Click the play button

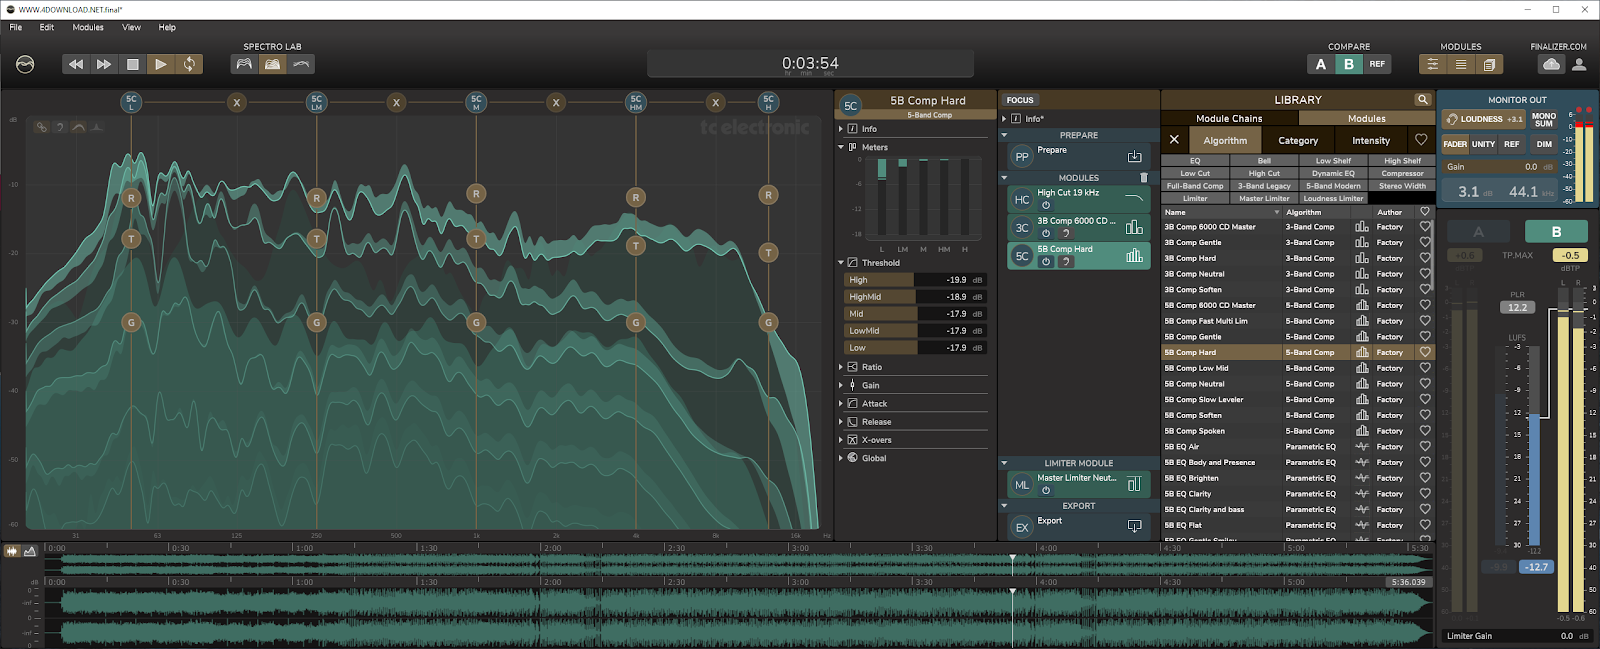160,64
